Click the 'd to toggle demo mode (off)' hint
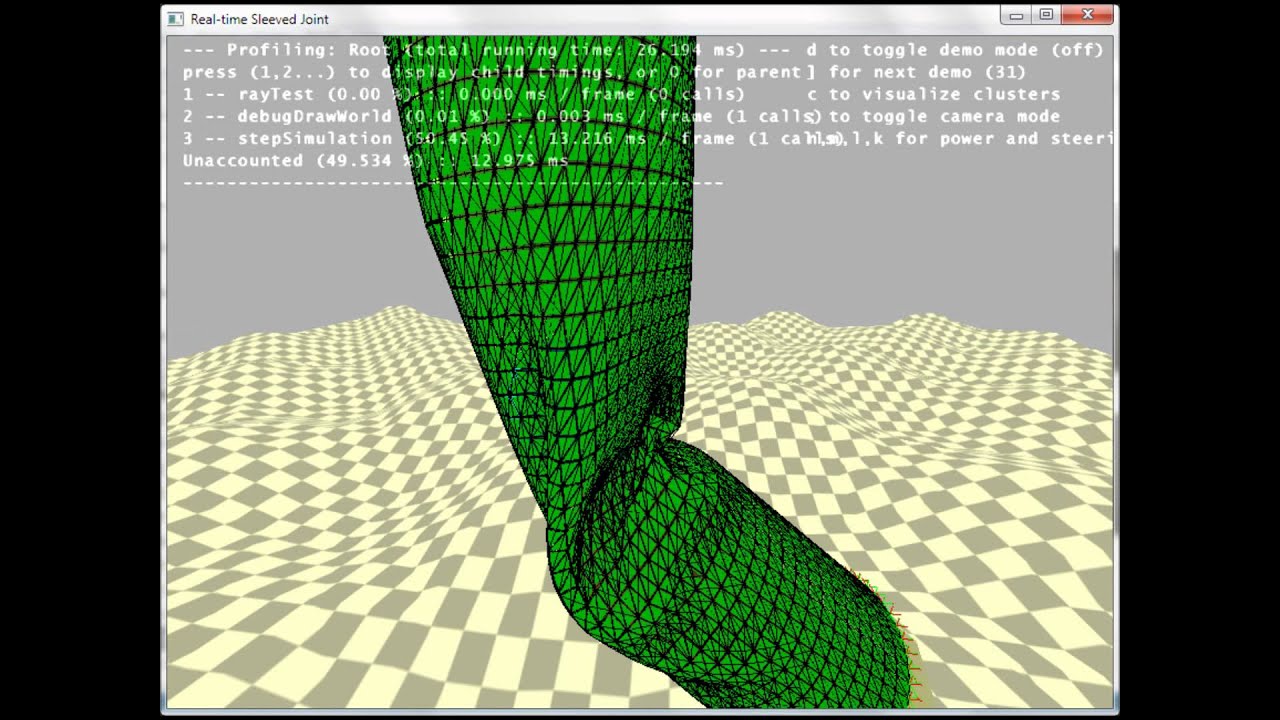This screenshot has width=1280, height=720. 955,50
